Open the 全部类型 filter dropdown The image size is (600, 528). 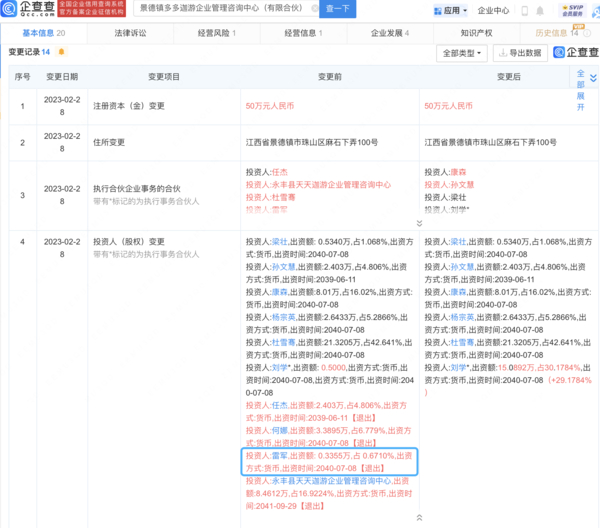[x=462, y=53]
